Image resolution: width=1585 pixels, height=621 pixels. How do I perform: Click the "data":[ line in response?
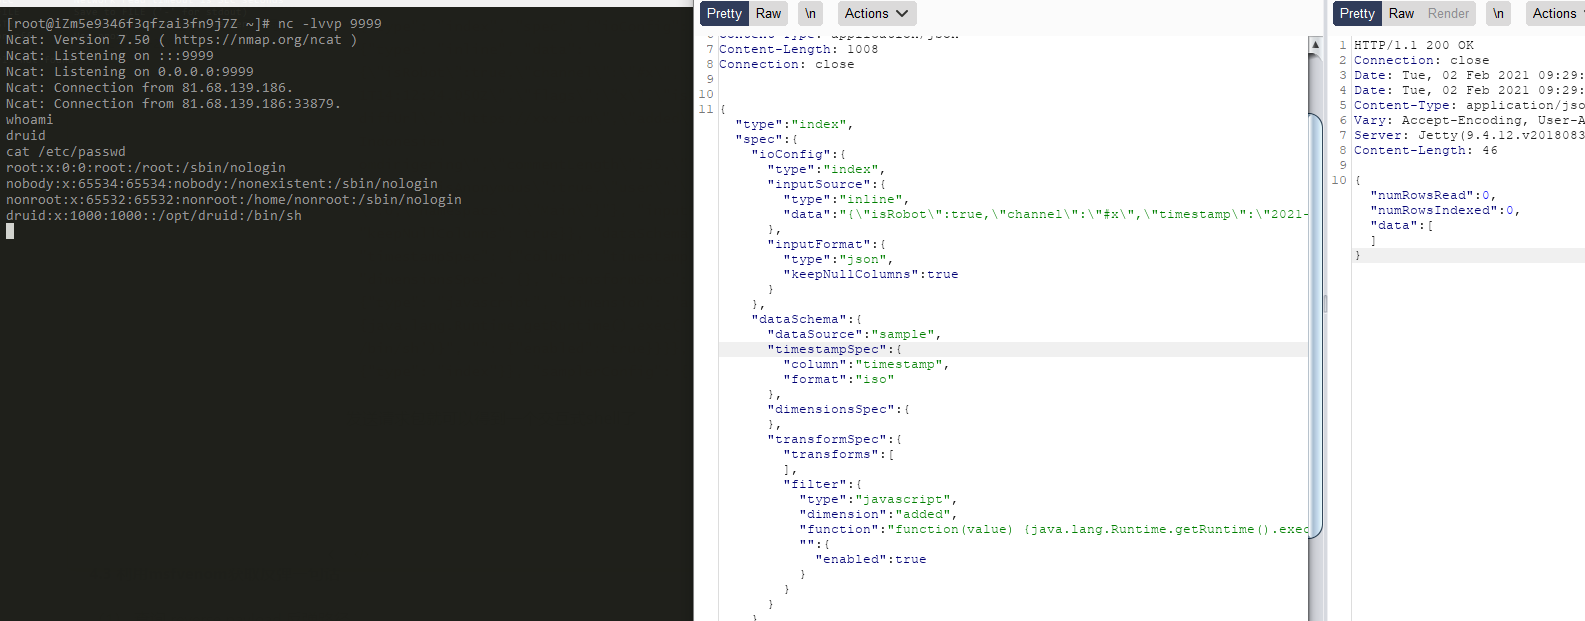1401,225
